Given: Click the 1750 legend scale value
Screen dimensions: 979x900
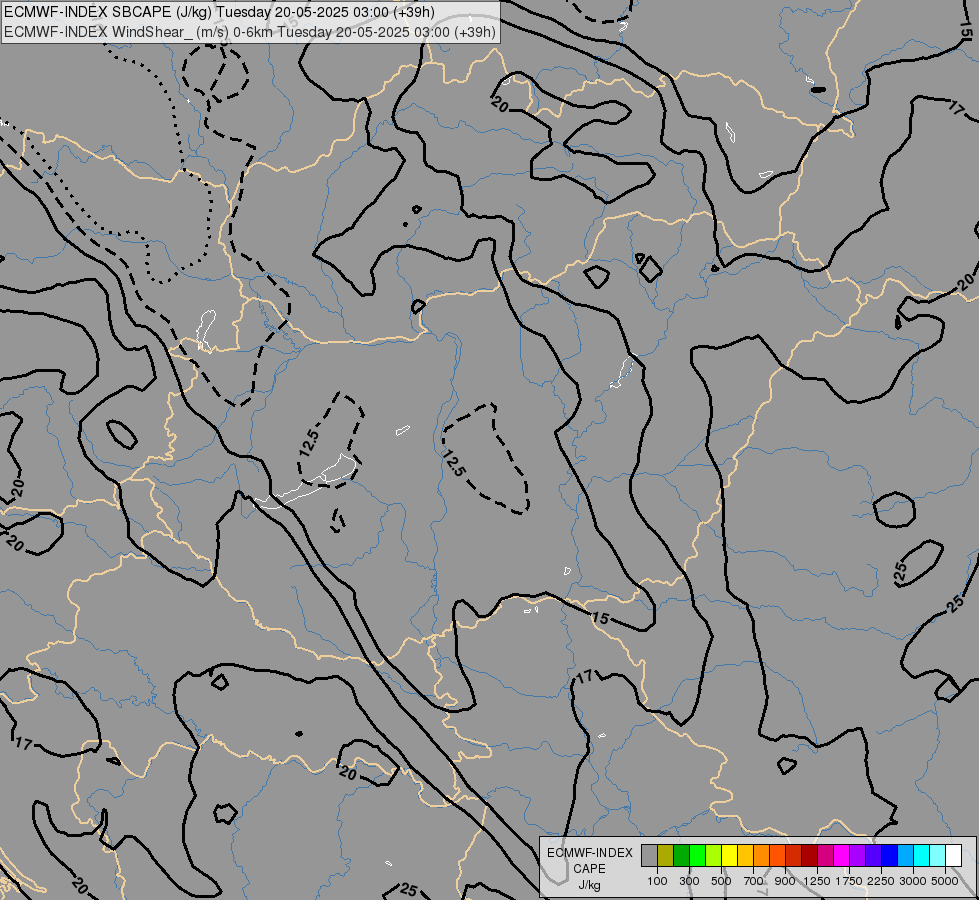Looking at the screenshot, I should [x=849, y=881].
